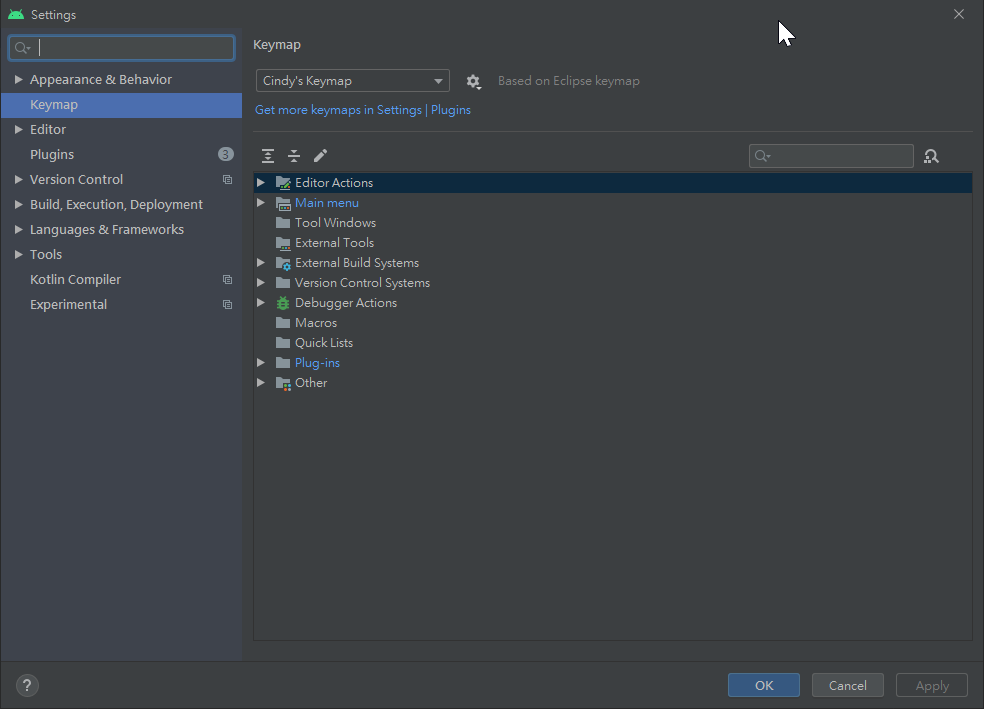This screenshot has width=984, height=709.
Task: Open Kotlin Compiler settings page
Action: [121, 280]
